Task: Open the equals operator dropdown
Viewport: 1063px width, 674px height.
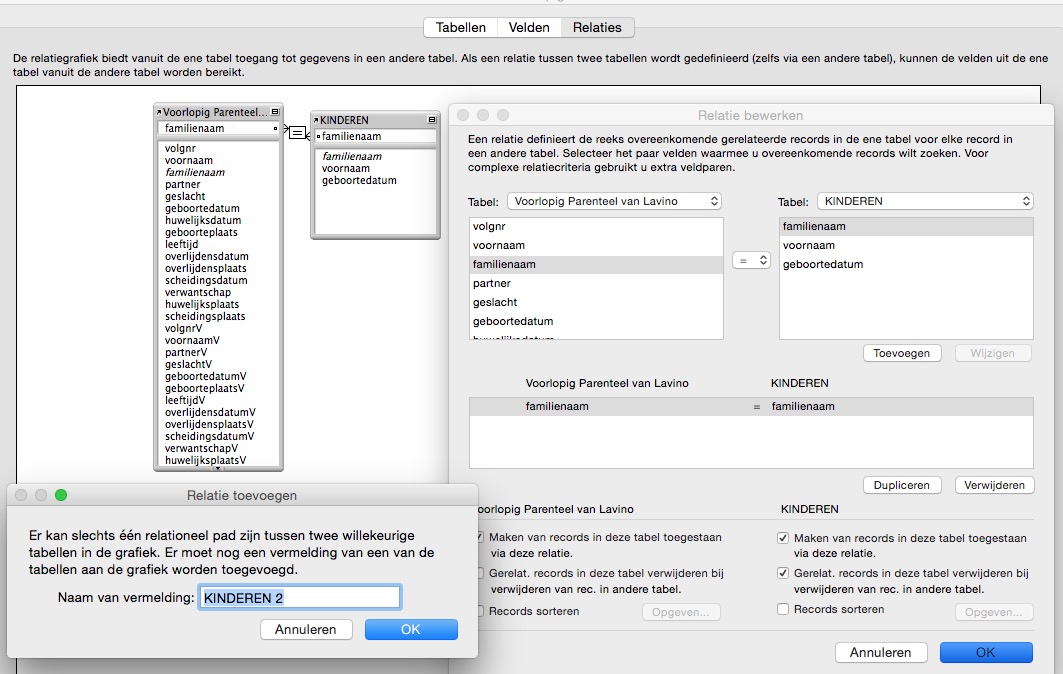Action: 751,260
